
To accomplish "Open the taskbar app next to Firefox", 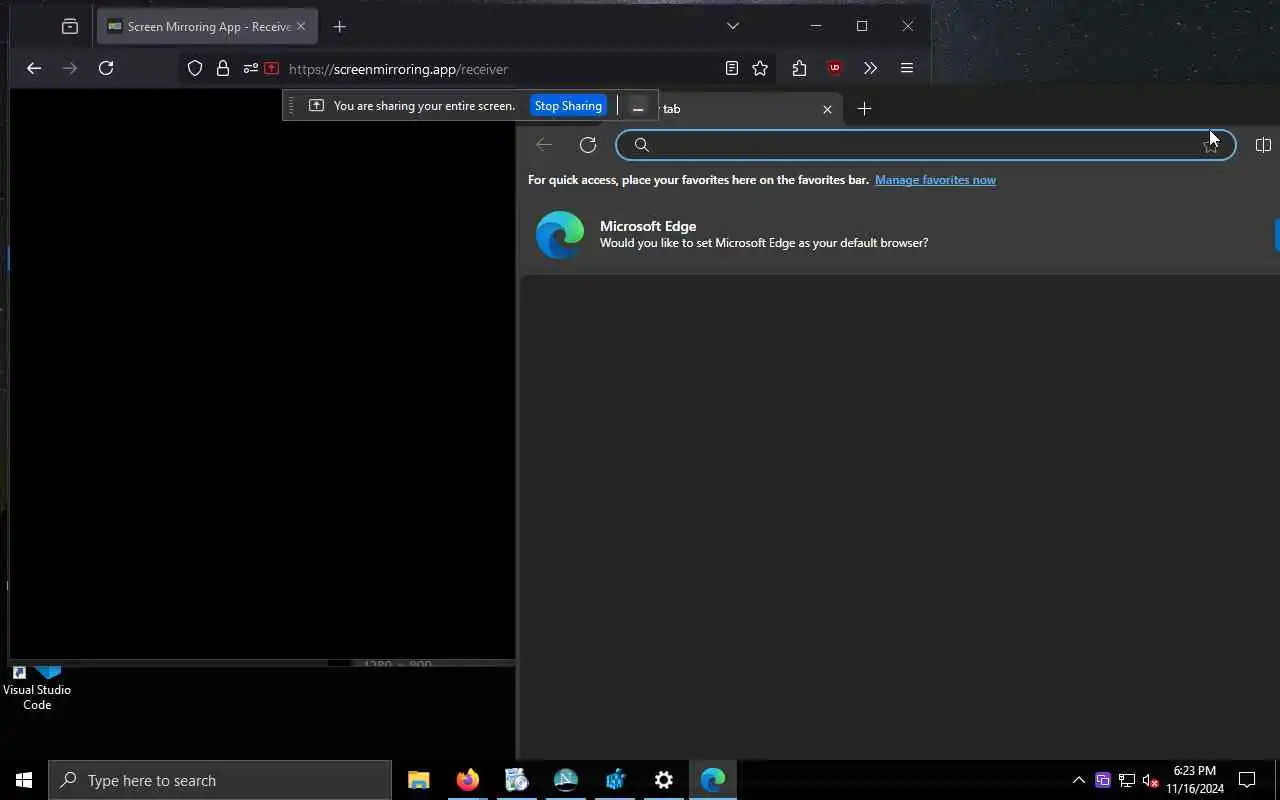I will 517,780.
